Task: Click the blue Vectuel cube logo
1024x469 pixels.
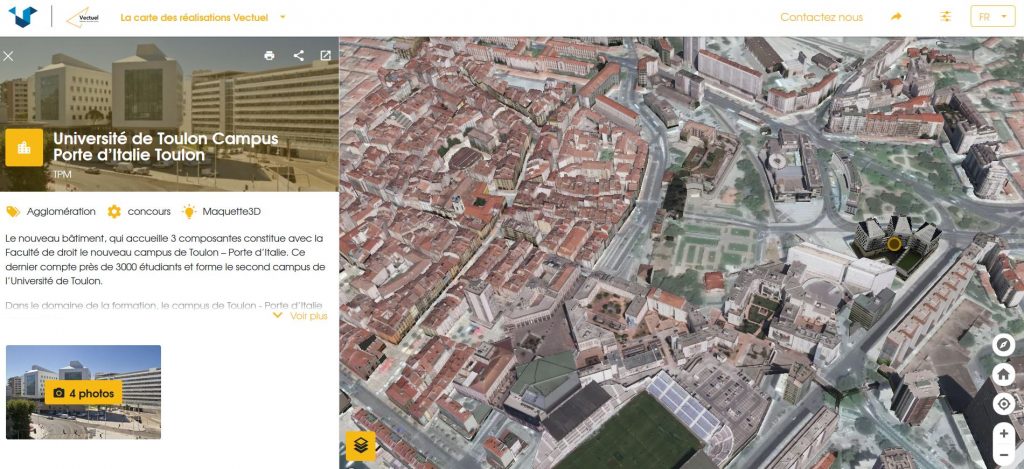Action: (23, 16)
